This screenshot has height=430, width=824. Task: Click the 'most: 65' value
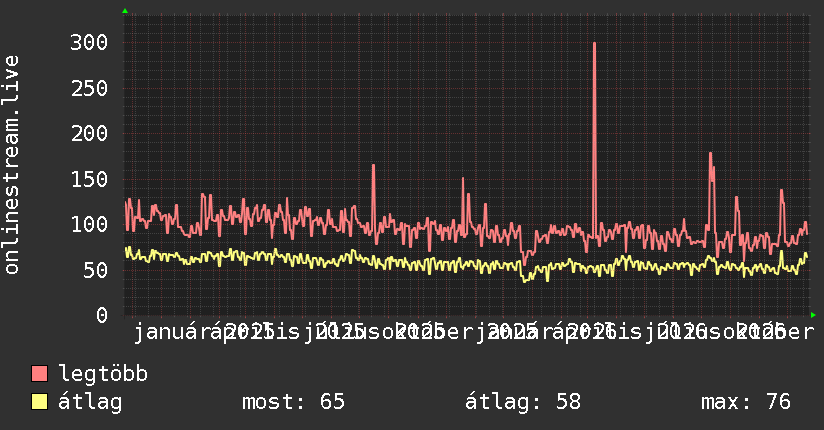coord(293,402)
